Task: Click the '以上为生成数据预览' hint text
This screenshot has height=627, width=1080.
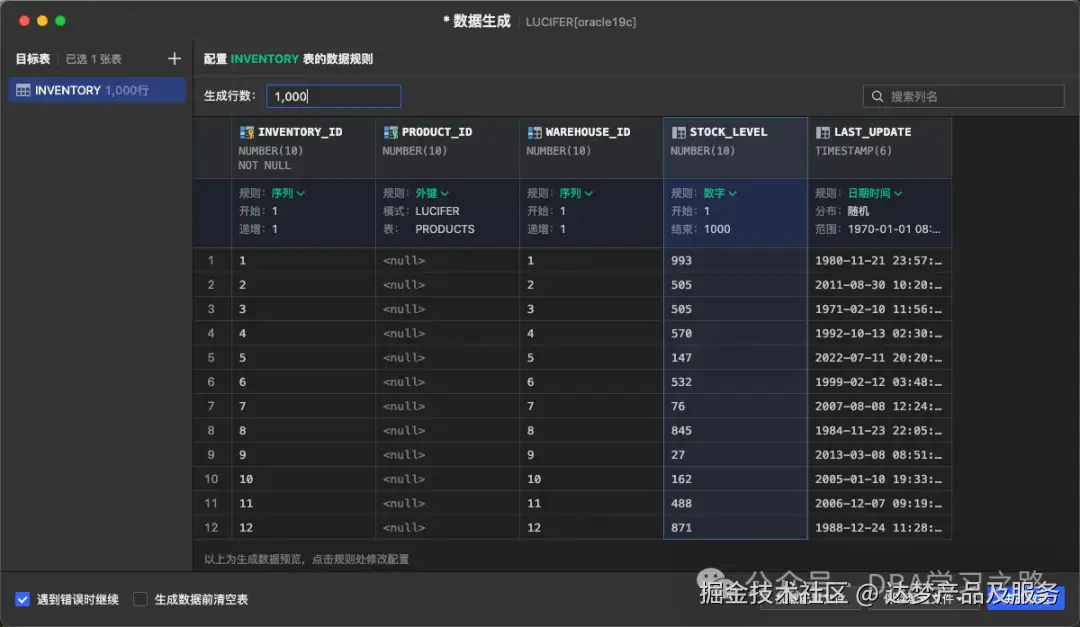Action: (x=307, y=559)
